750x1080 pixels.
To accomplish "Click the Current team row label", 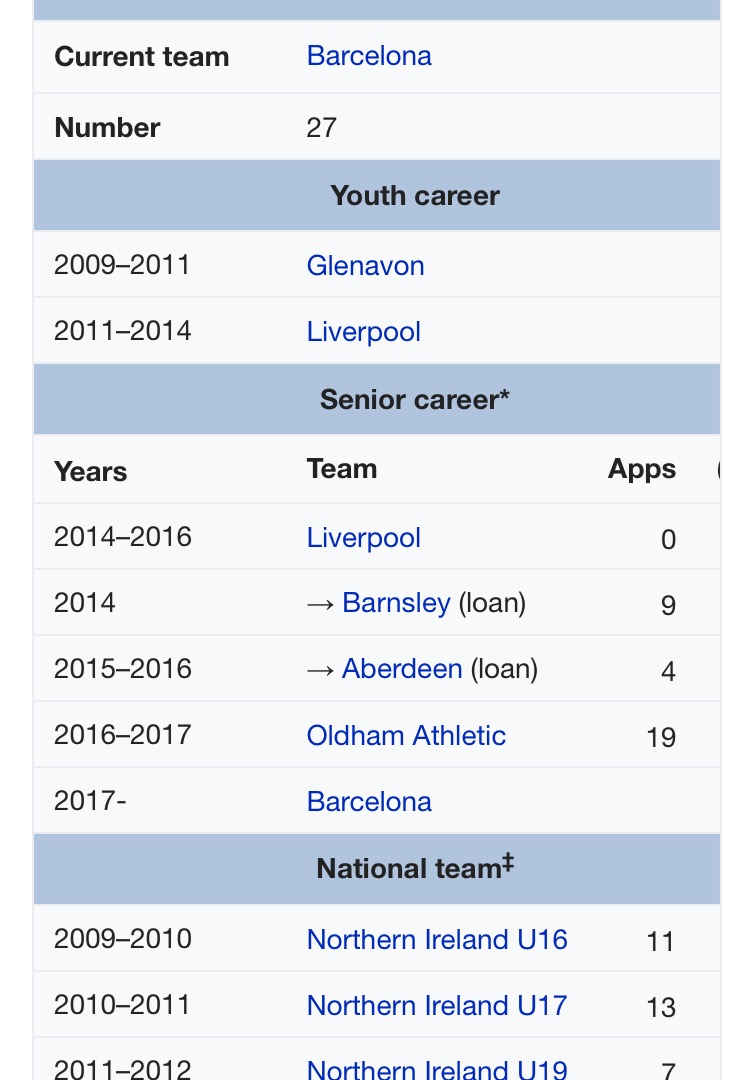I will coord(142,57).
